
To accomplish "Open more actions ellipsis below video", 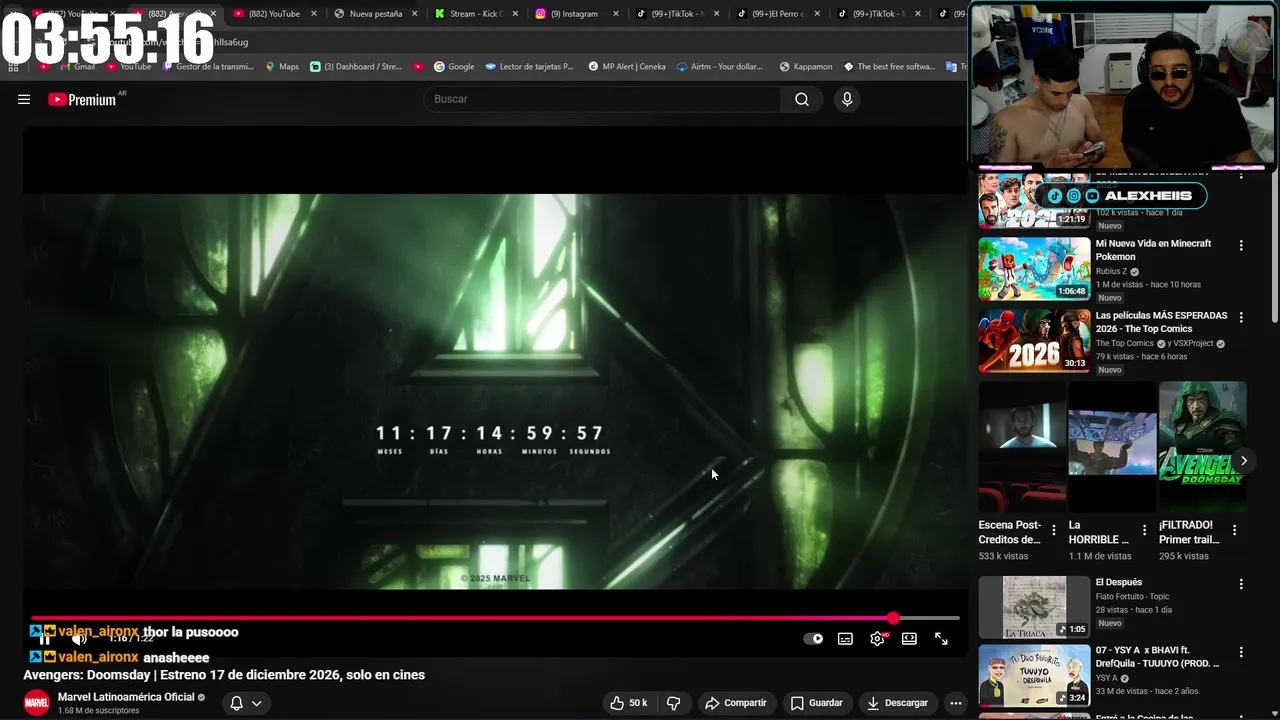I will (956, 703).
